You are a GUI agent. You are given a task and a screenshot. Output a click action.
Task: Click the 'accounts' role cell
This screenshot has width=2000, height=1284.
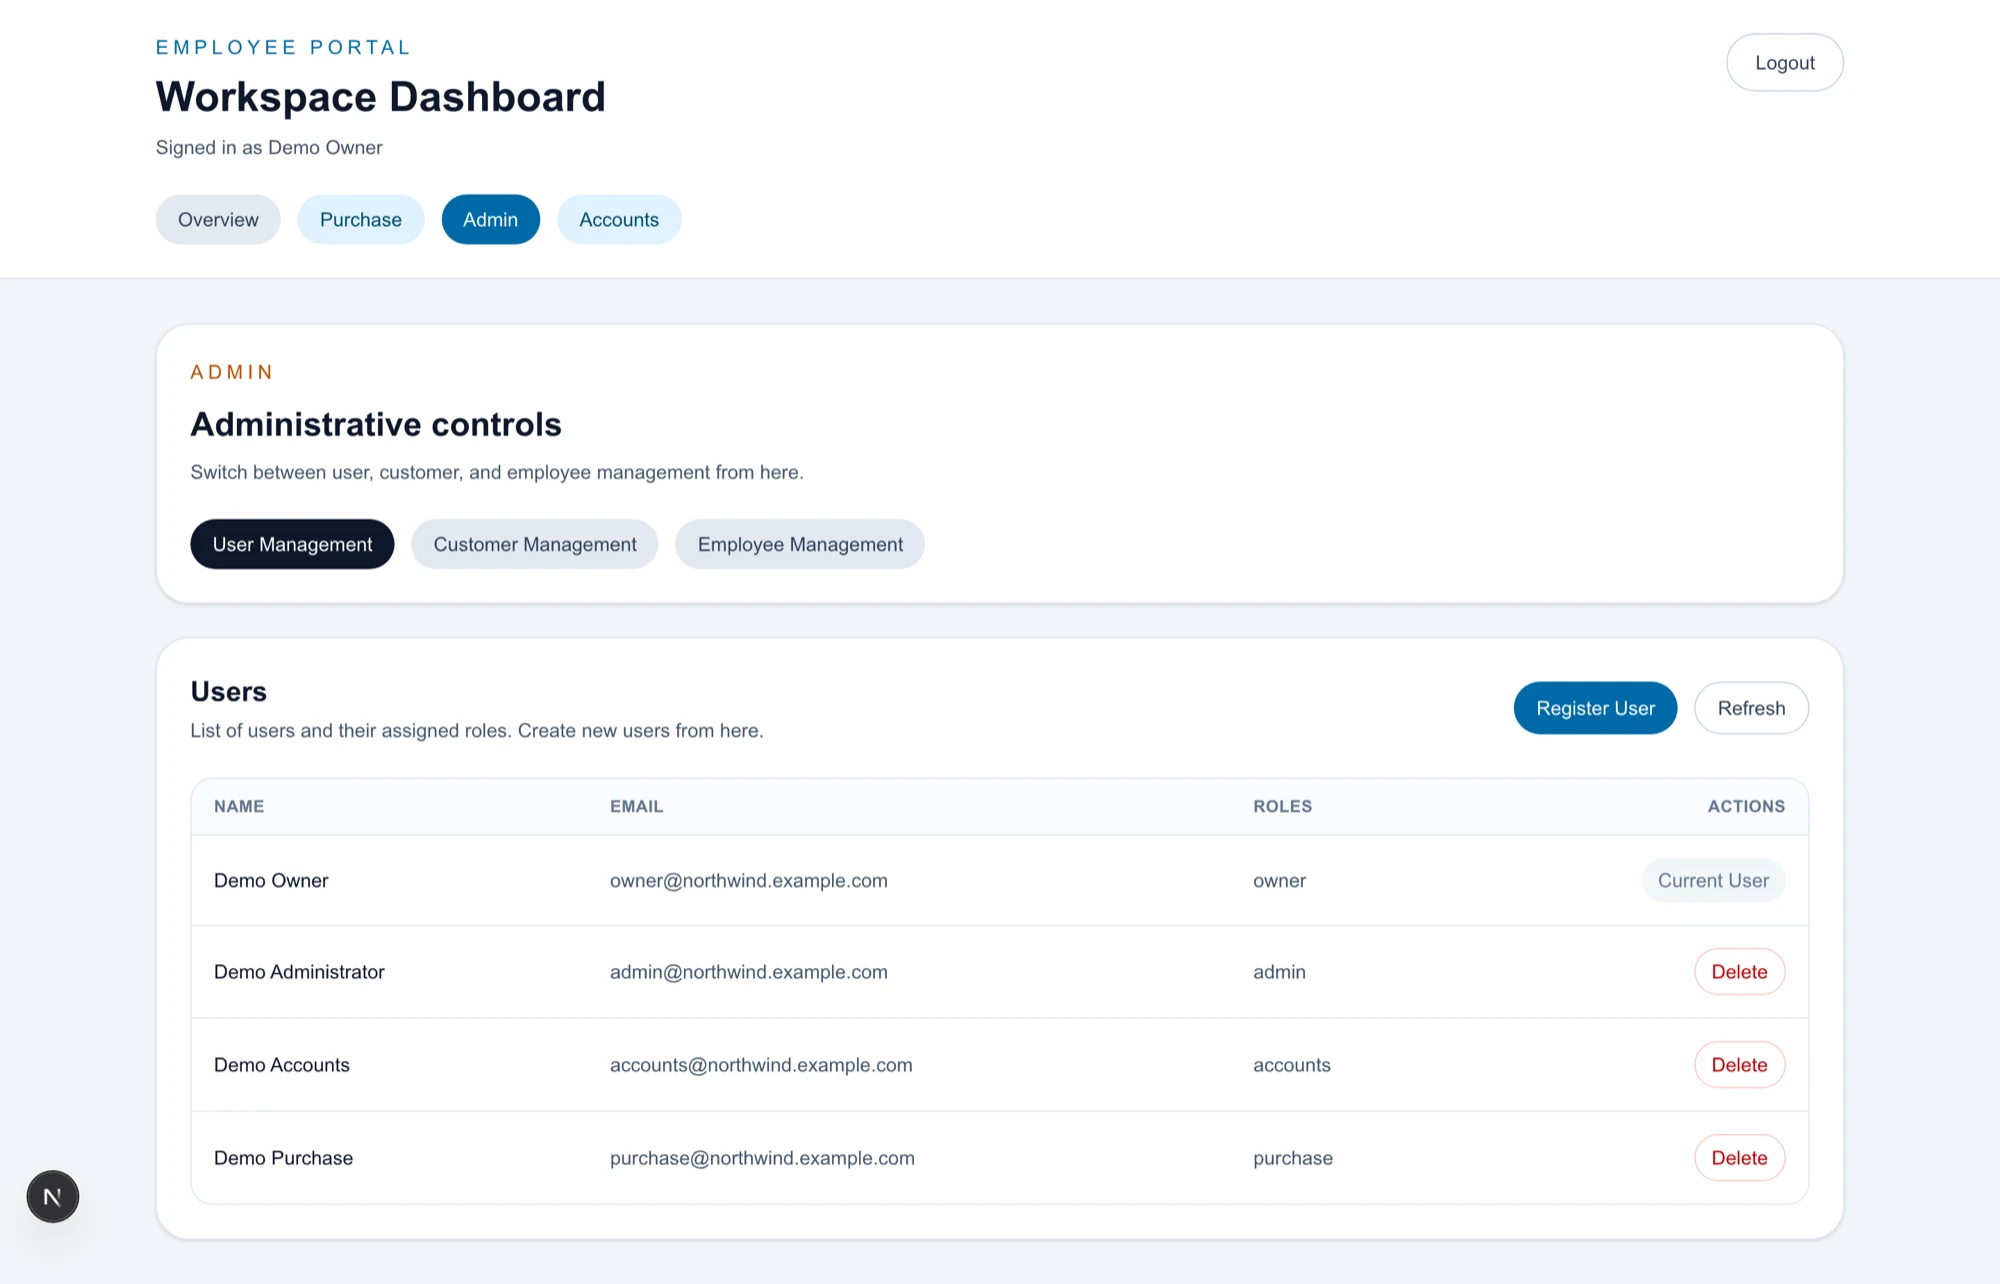pos(1292,1065)
